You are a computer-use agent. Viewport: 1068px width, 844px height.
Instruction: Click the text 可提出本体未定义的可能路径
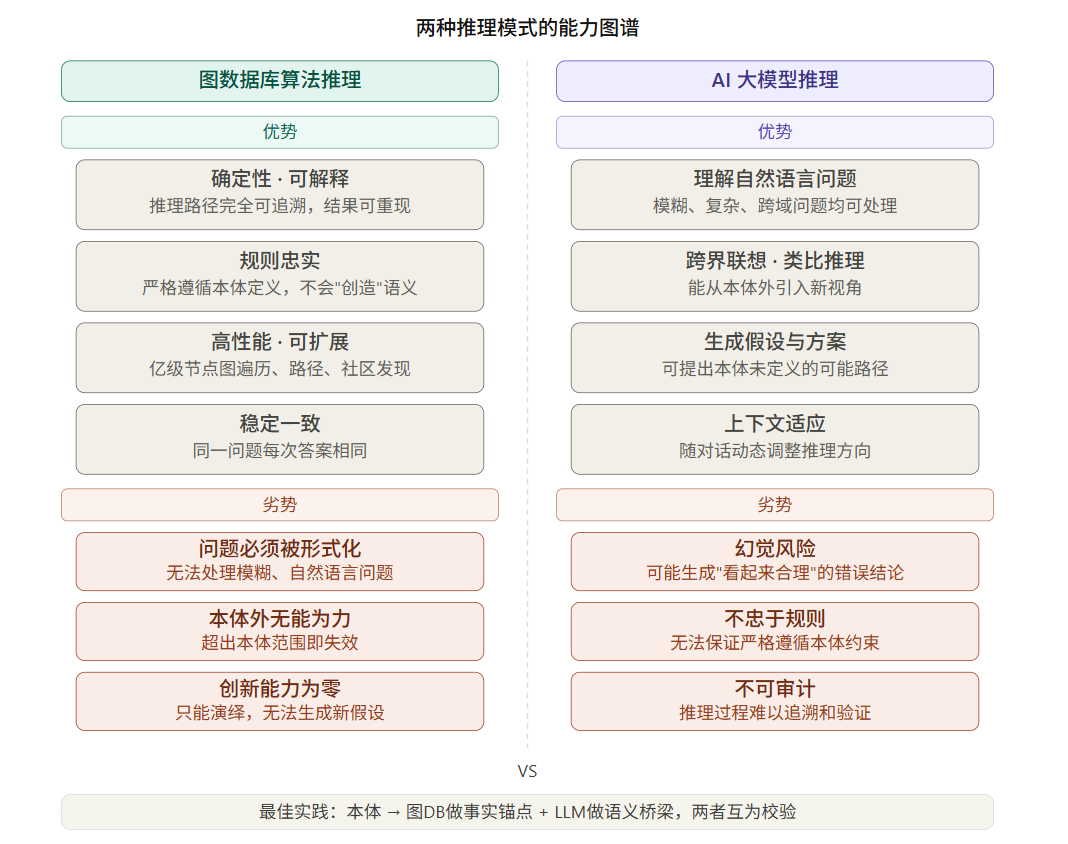tap(774, 369)
